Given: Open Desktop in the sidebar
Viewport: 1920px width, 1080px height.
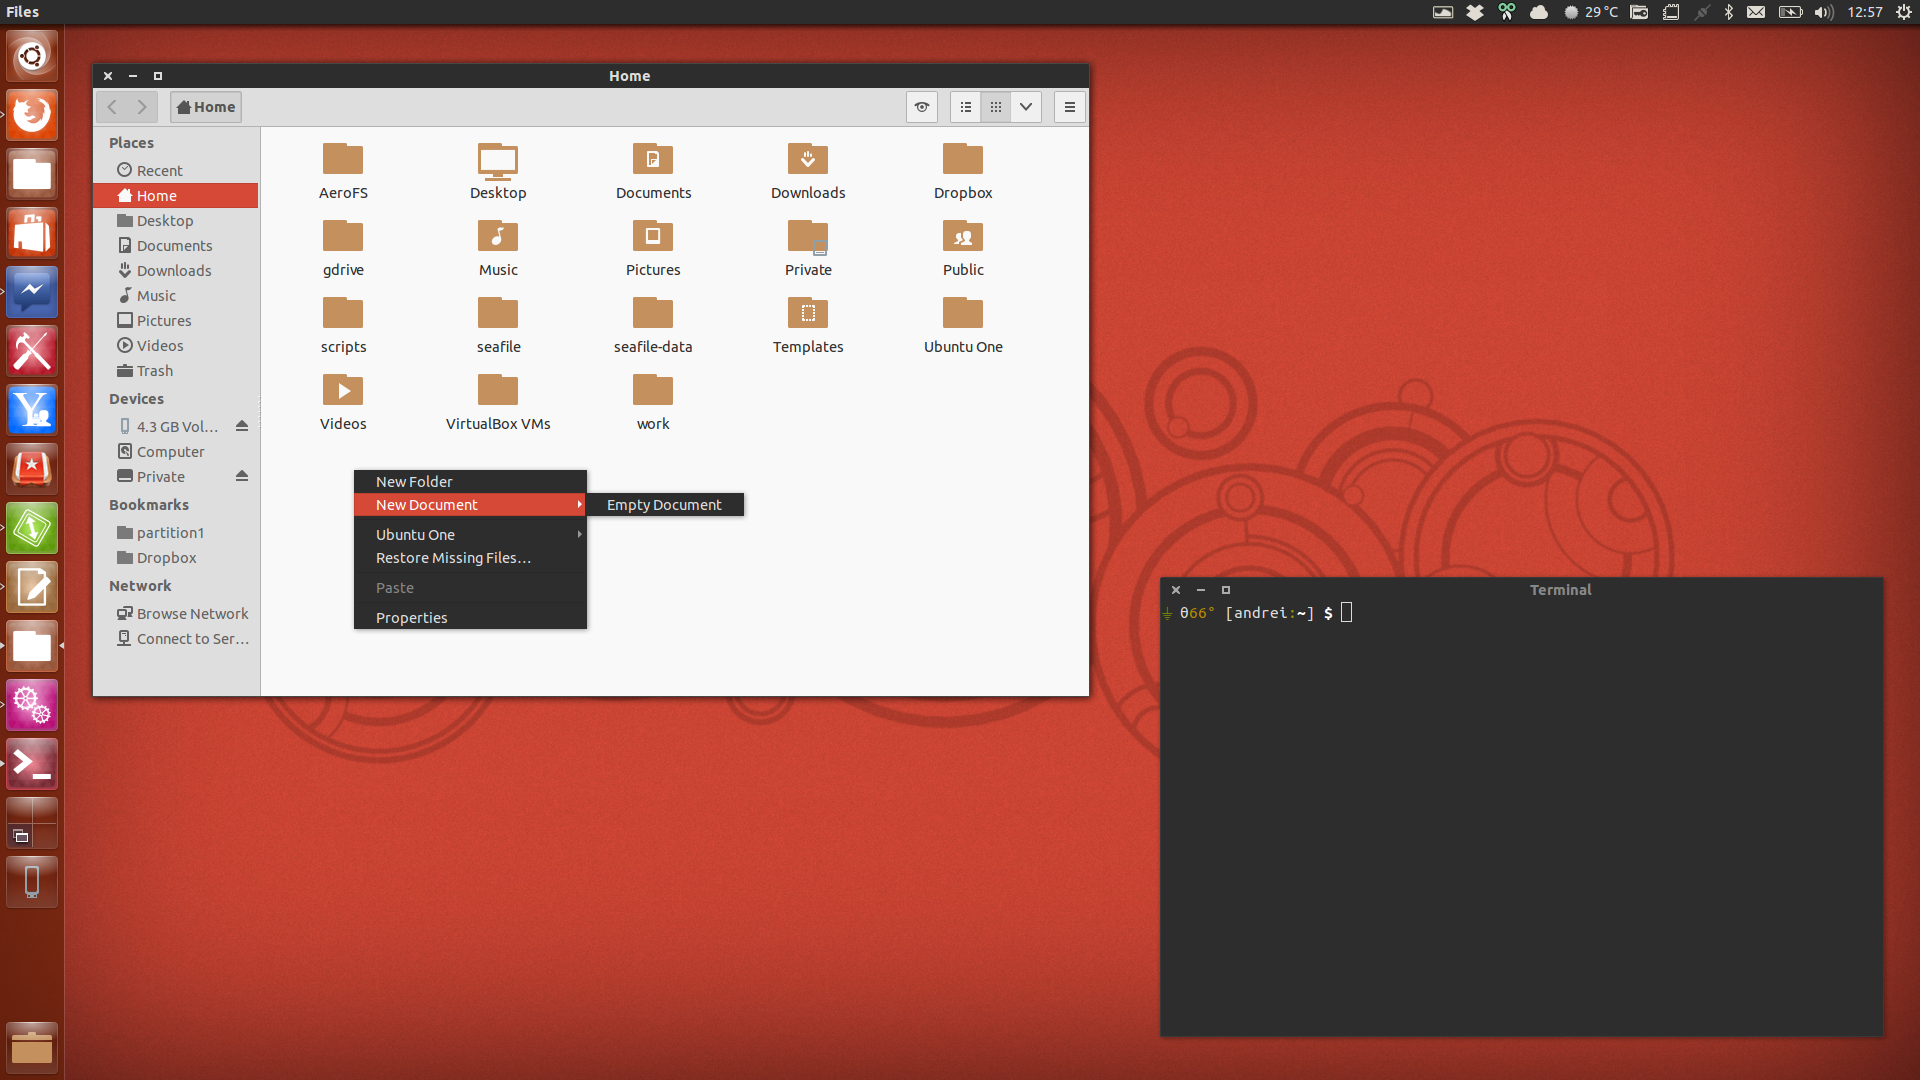Looking at the screenshot, I should (176, 221).
